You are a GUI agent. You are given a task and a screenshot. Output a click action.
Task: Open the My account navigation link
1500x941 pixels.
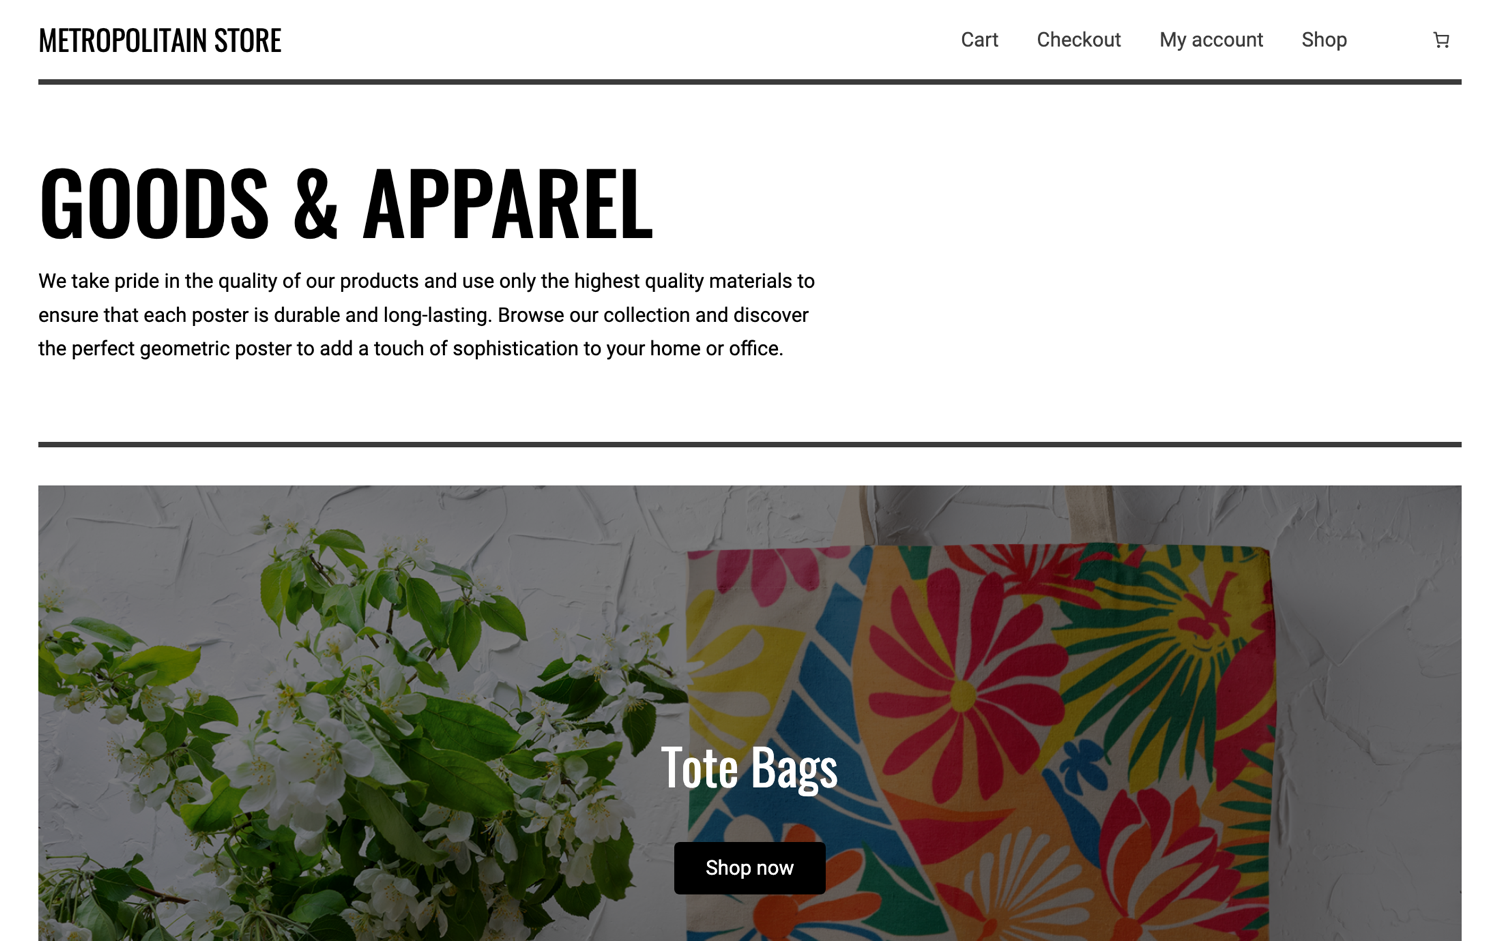[1211, 40]
